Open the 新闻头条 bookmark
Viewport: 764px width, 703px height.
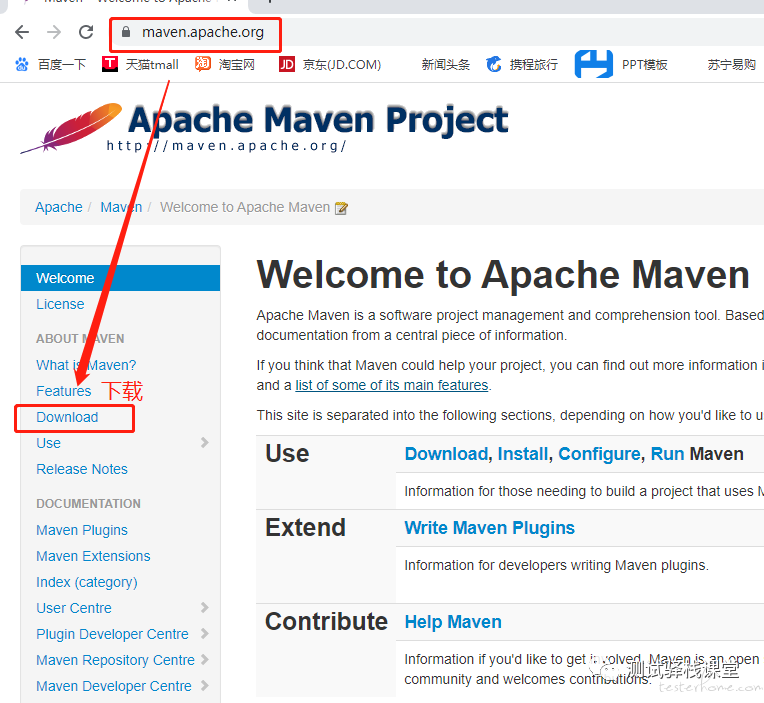pos(445,64)
